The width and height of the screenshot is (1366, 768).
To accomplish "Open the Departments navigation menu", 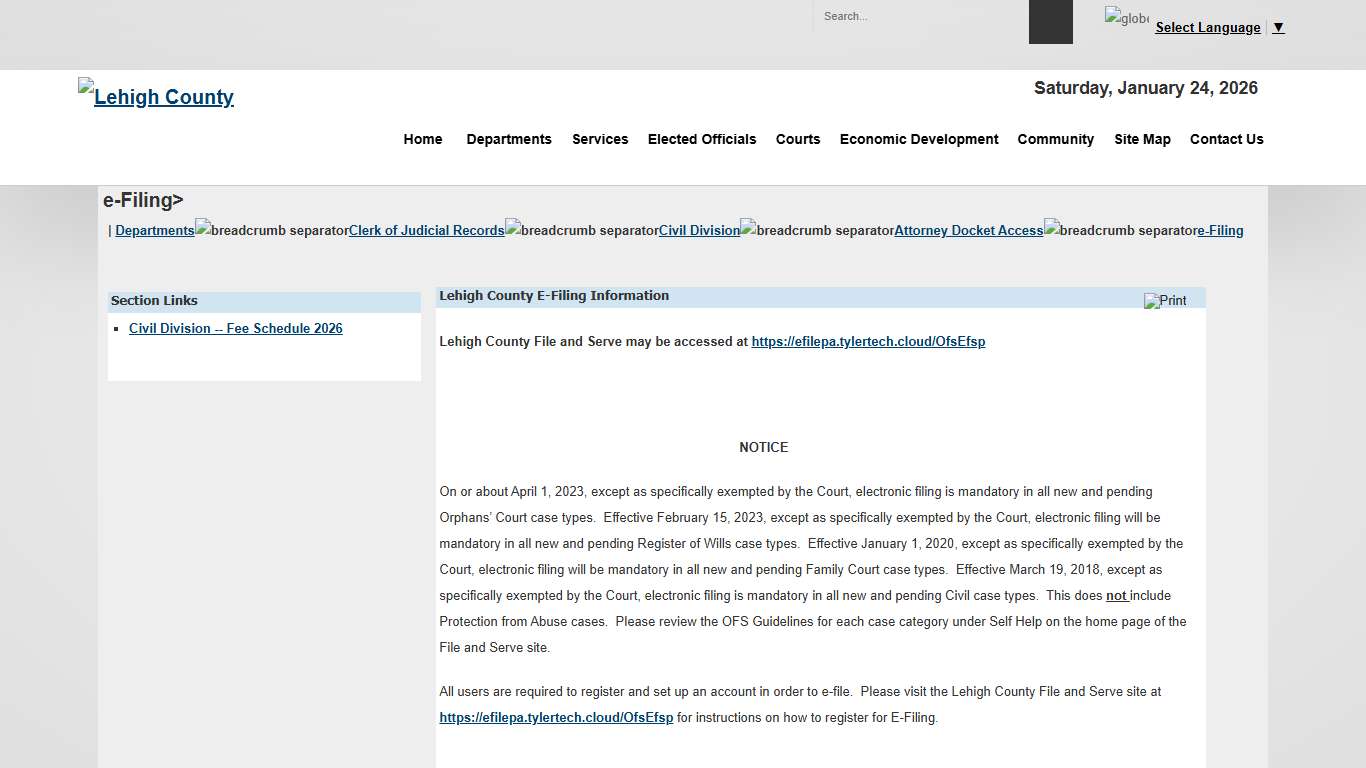I will point(508,139).
